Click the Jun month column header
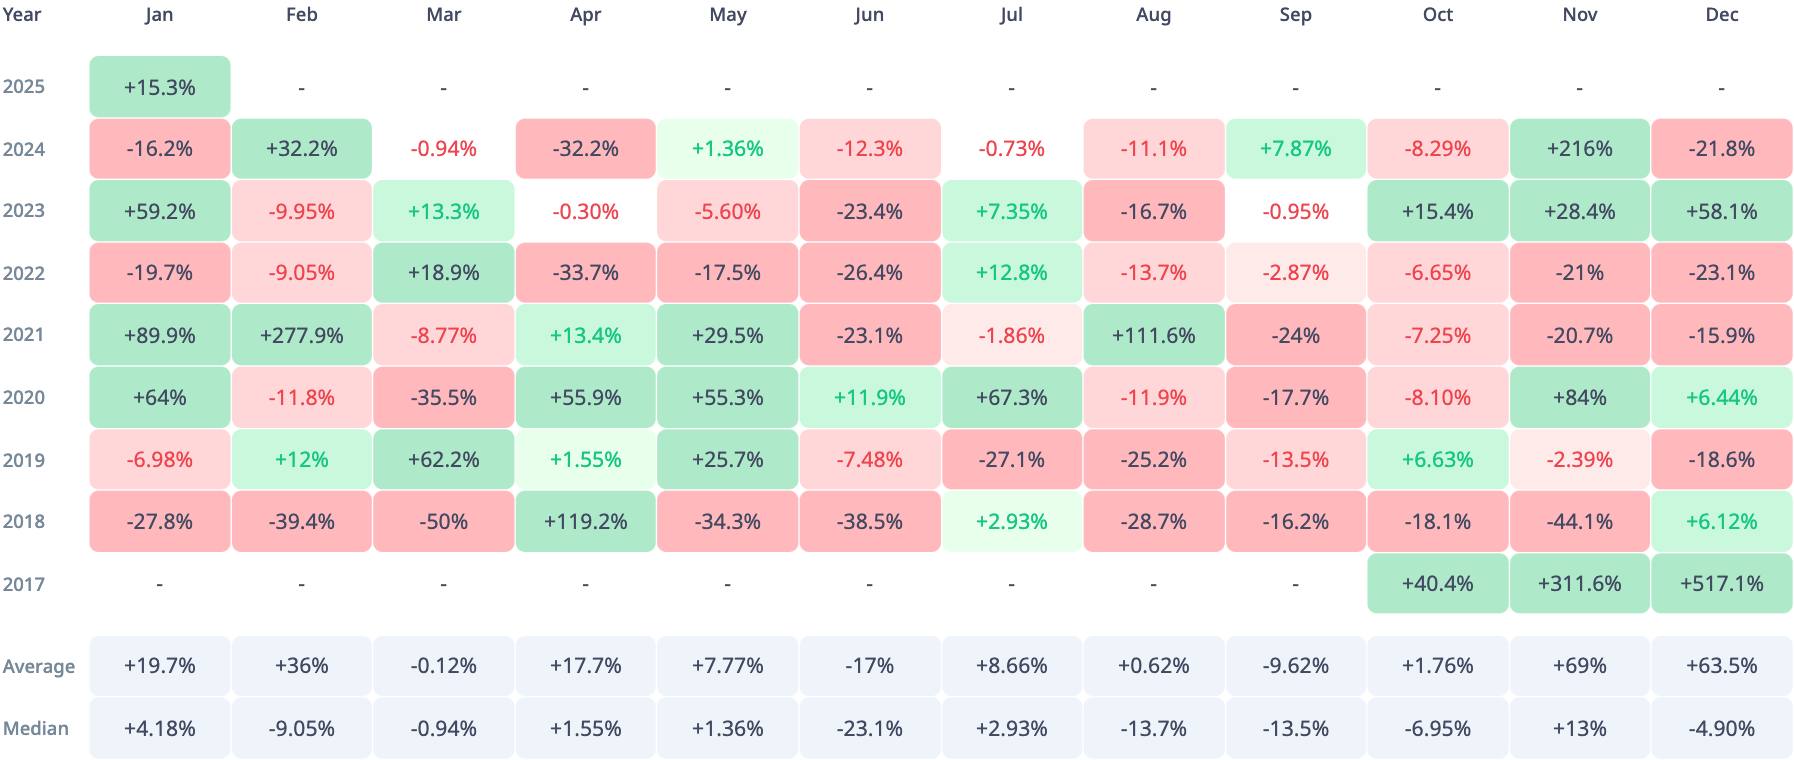 (x=869, y=15)
